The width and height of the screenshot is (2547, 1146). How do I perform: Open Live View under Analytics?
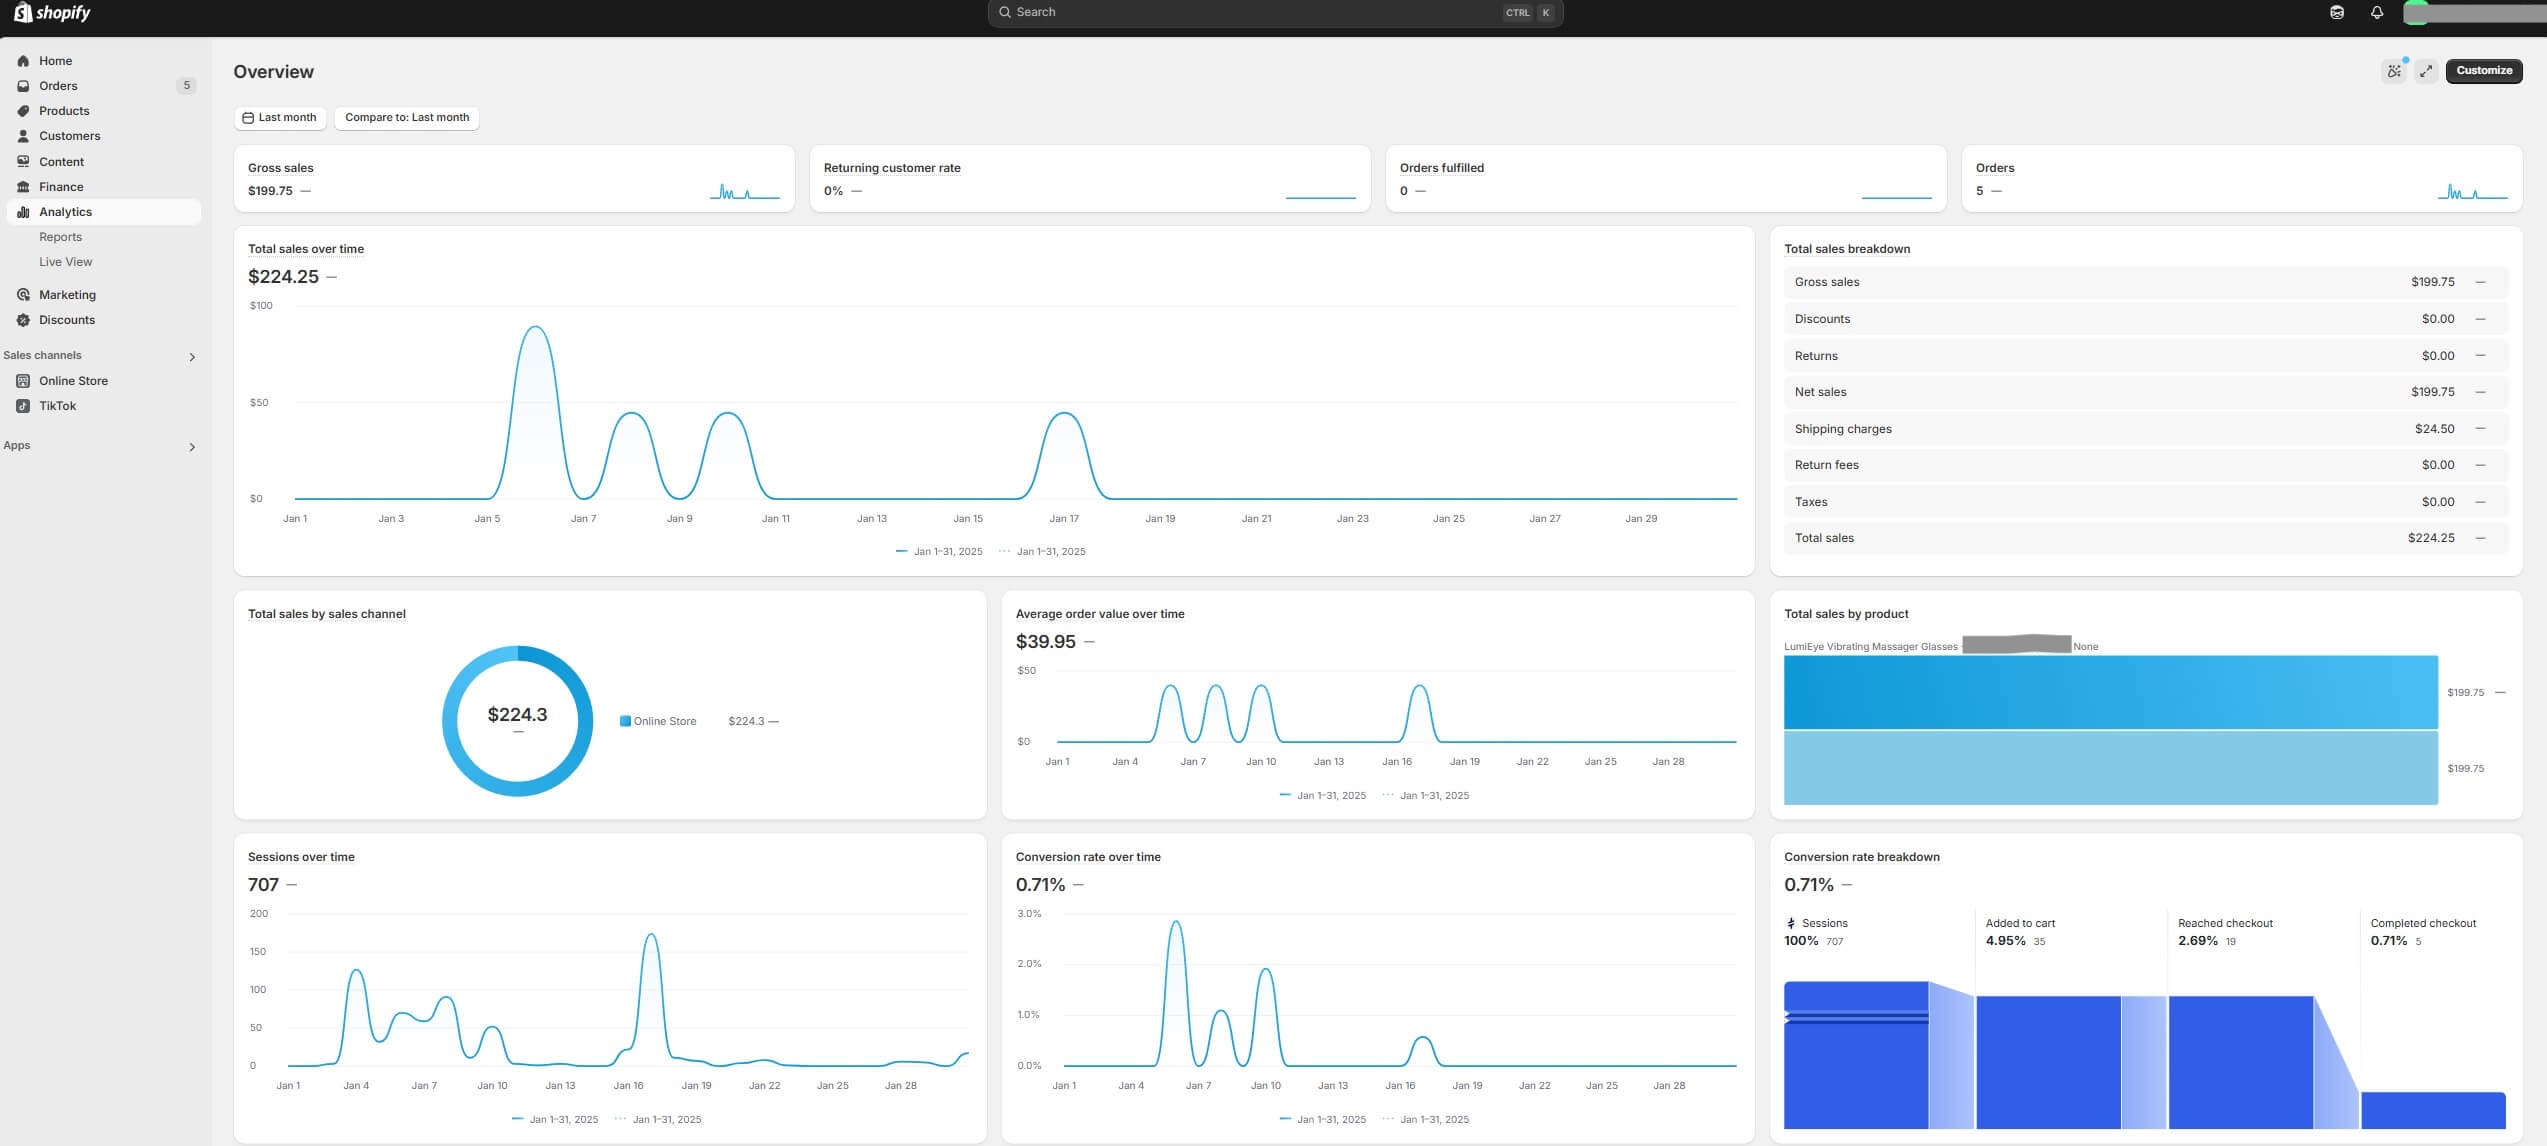pyautogui.click(x=65, y=262)
